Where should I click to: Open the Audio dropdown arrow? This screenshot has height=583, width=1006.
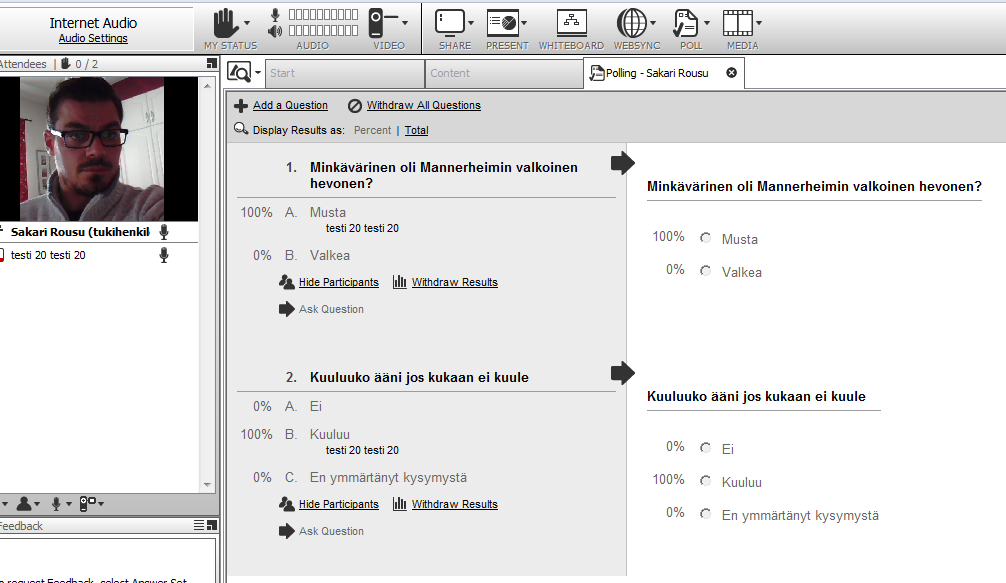(364, 21)
